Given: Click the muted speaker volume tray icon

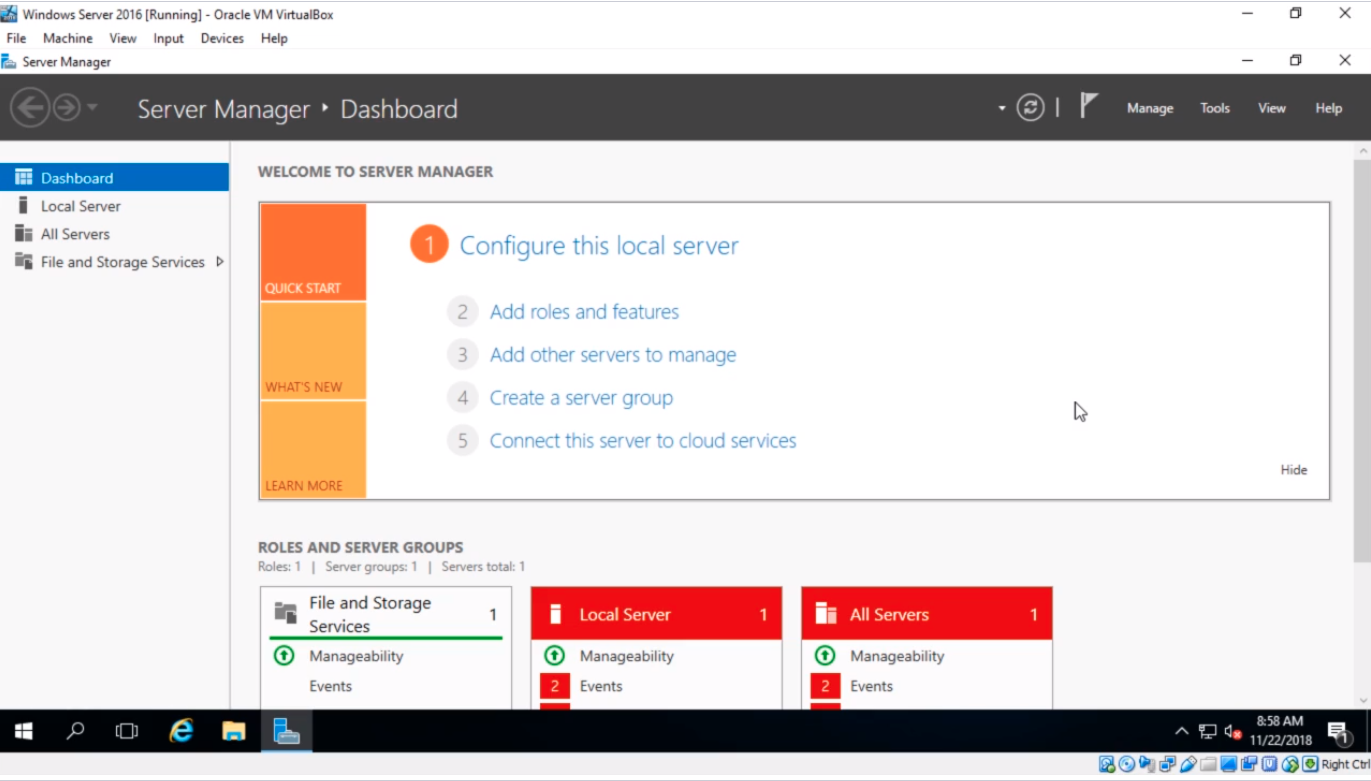Looking at the screenshot, I should pos(1233,731).
